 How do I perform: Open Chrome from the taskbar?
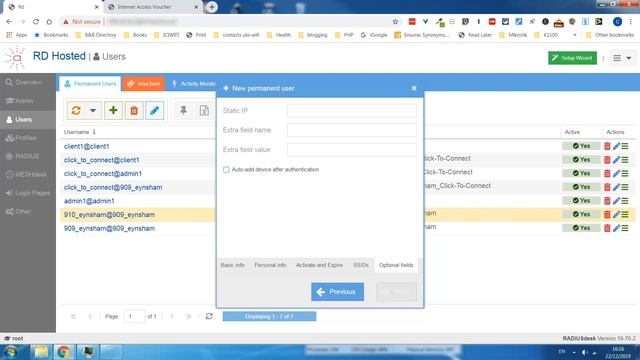point(63,352)
